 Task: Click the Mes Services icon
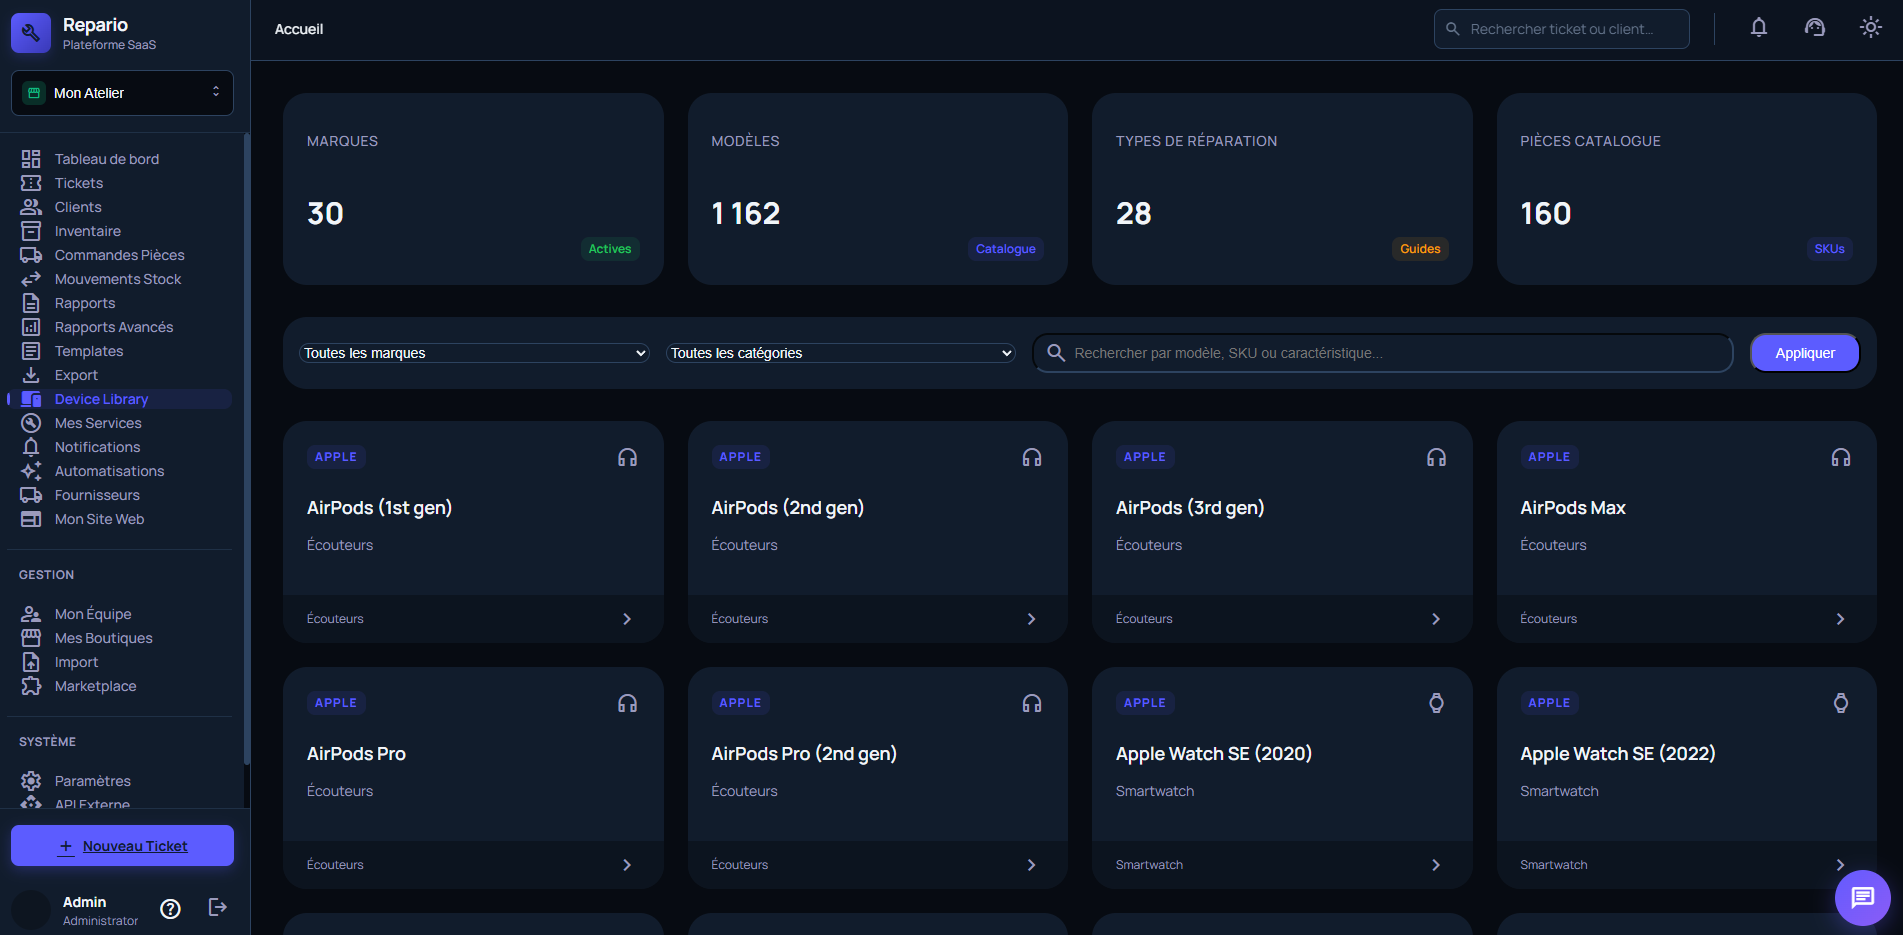pos(31,423)
